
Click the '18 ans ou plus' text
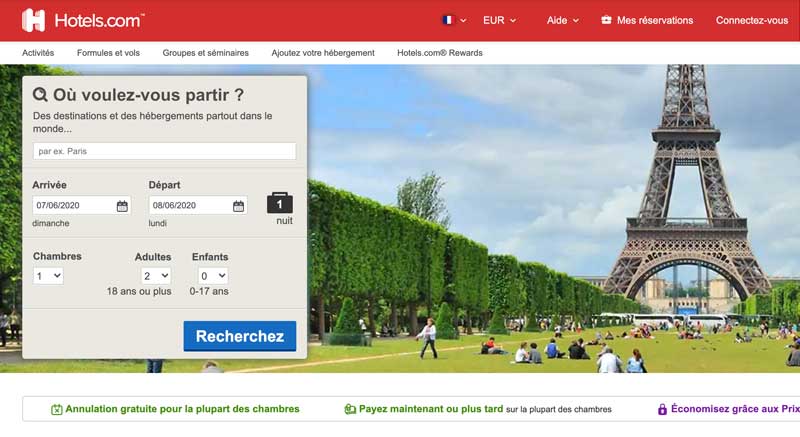coord(139,291)
